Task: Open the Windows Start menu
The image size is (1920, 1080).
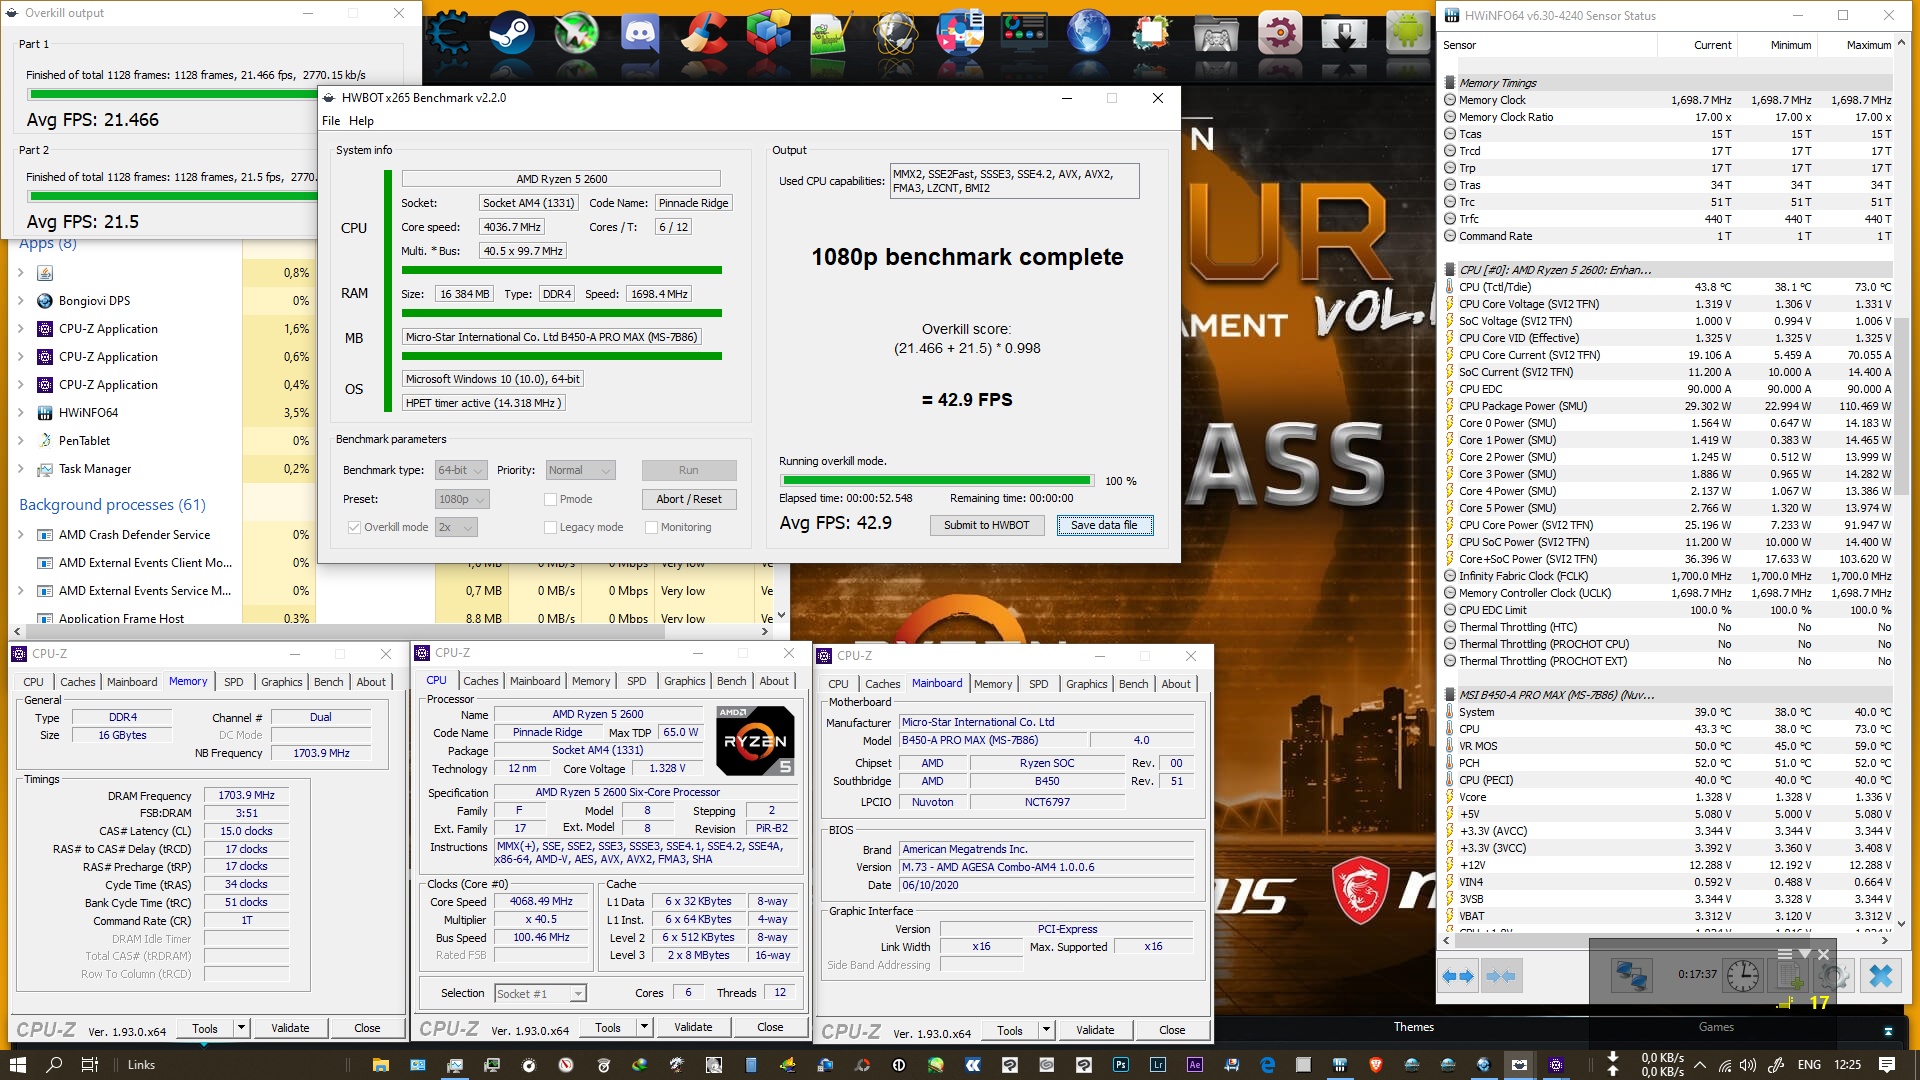Action: pos(17,1065)
